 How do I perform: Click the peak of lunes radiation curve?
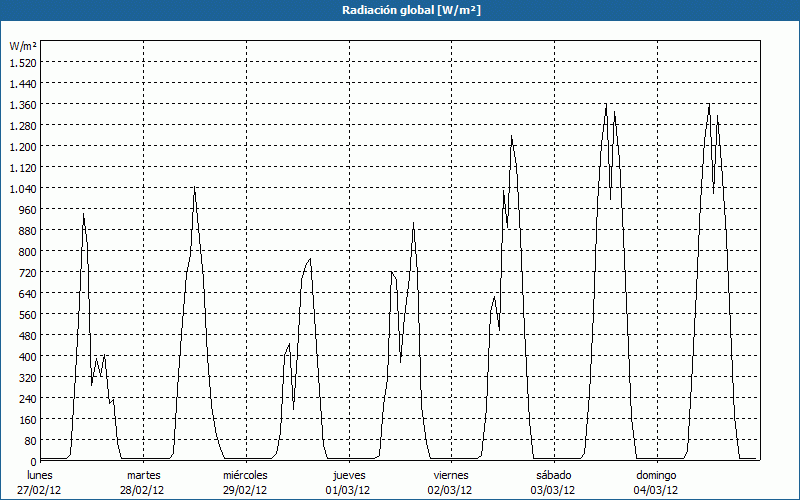coord(83,215)
